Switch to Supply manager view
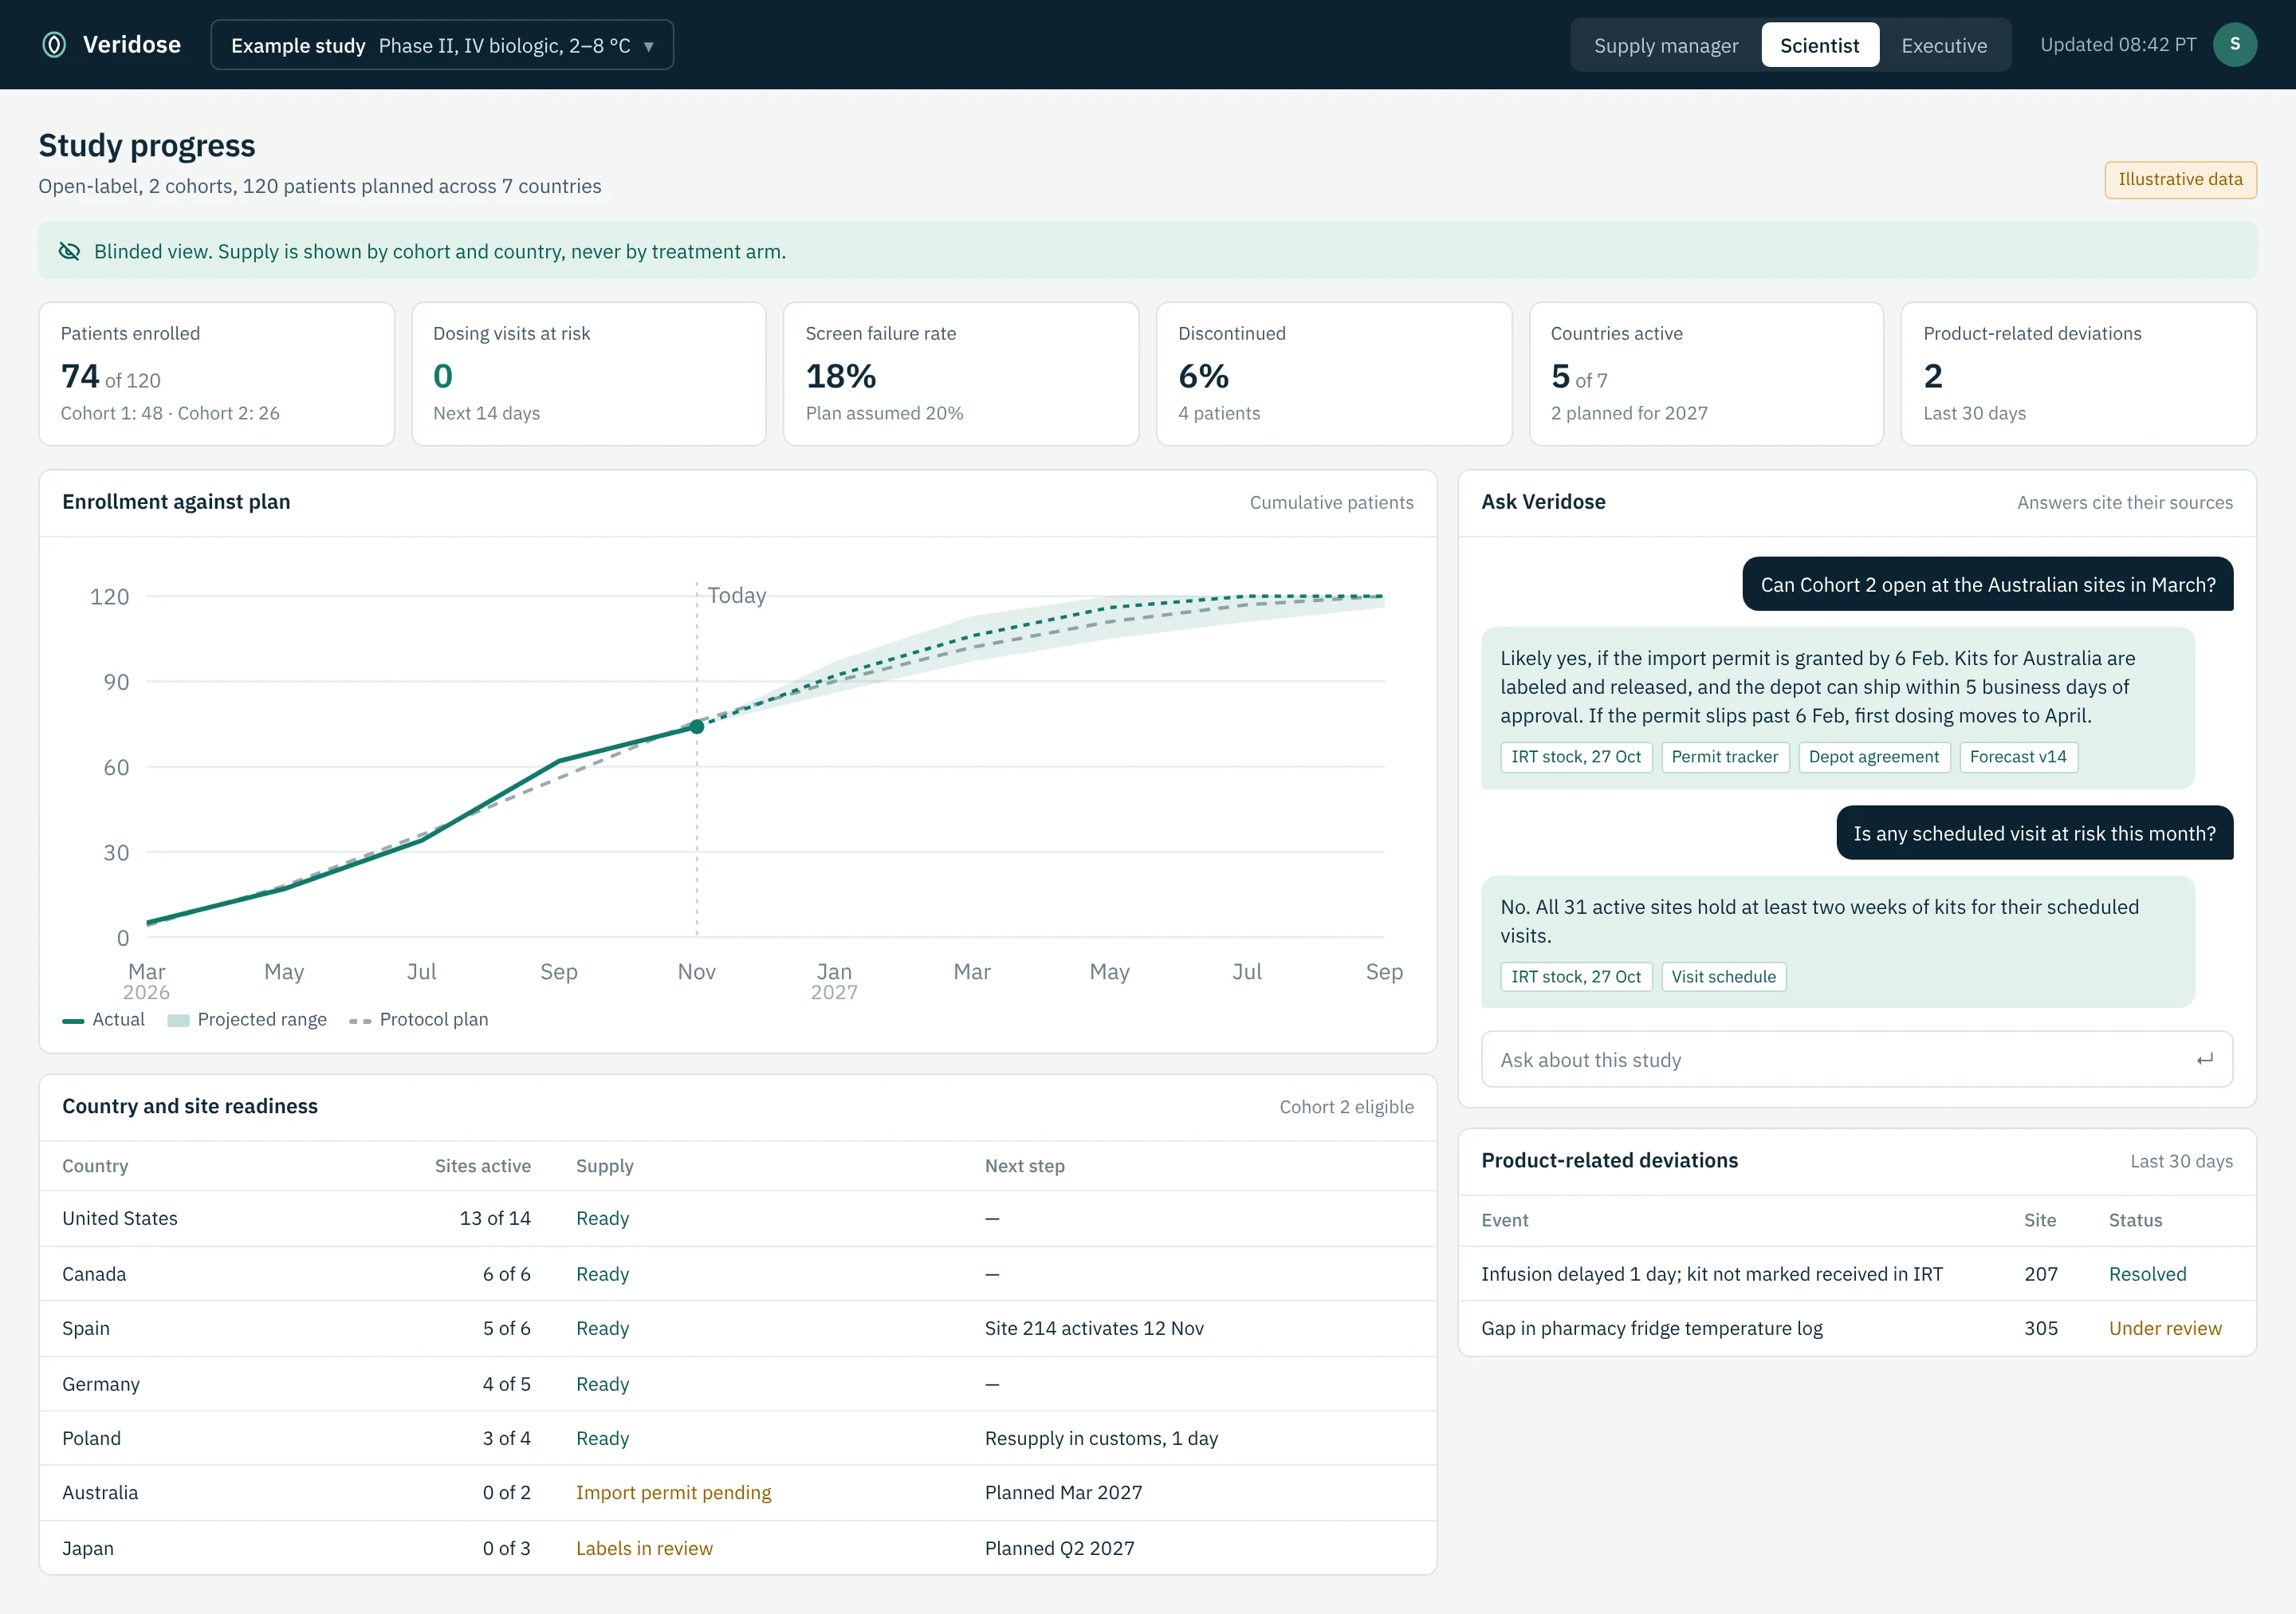 1666,45
